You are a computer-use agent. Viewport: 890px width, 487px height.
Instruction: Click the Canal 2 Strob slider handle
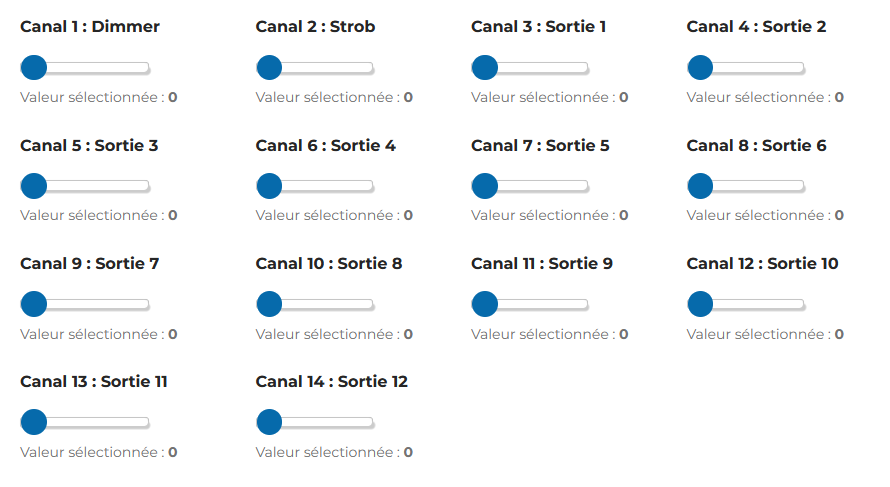269,68
